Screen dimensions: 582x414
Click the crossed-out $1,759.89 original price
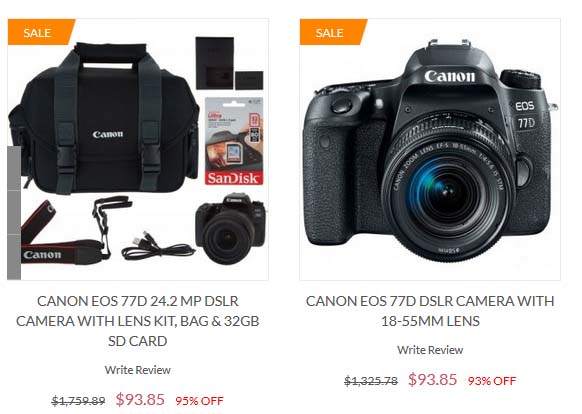pos(78,401)
